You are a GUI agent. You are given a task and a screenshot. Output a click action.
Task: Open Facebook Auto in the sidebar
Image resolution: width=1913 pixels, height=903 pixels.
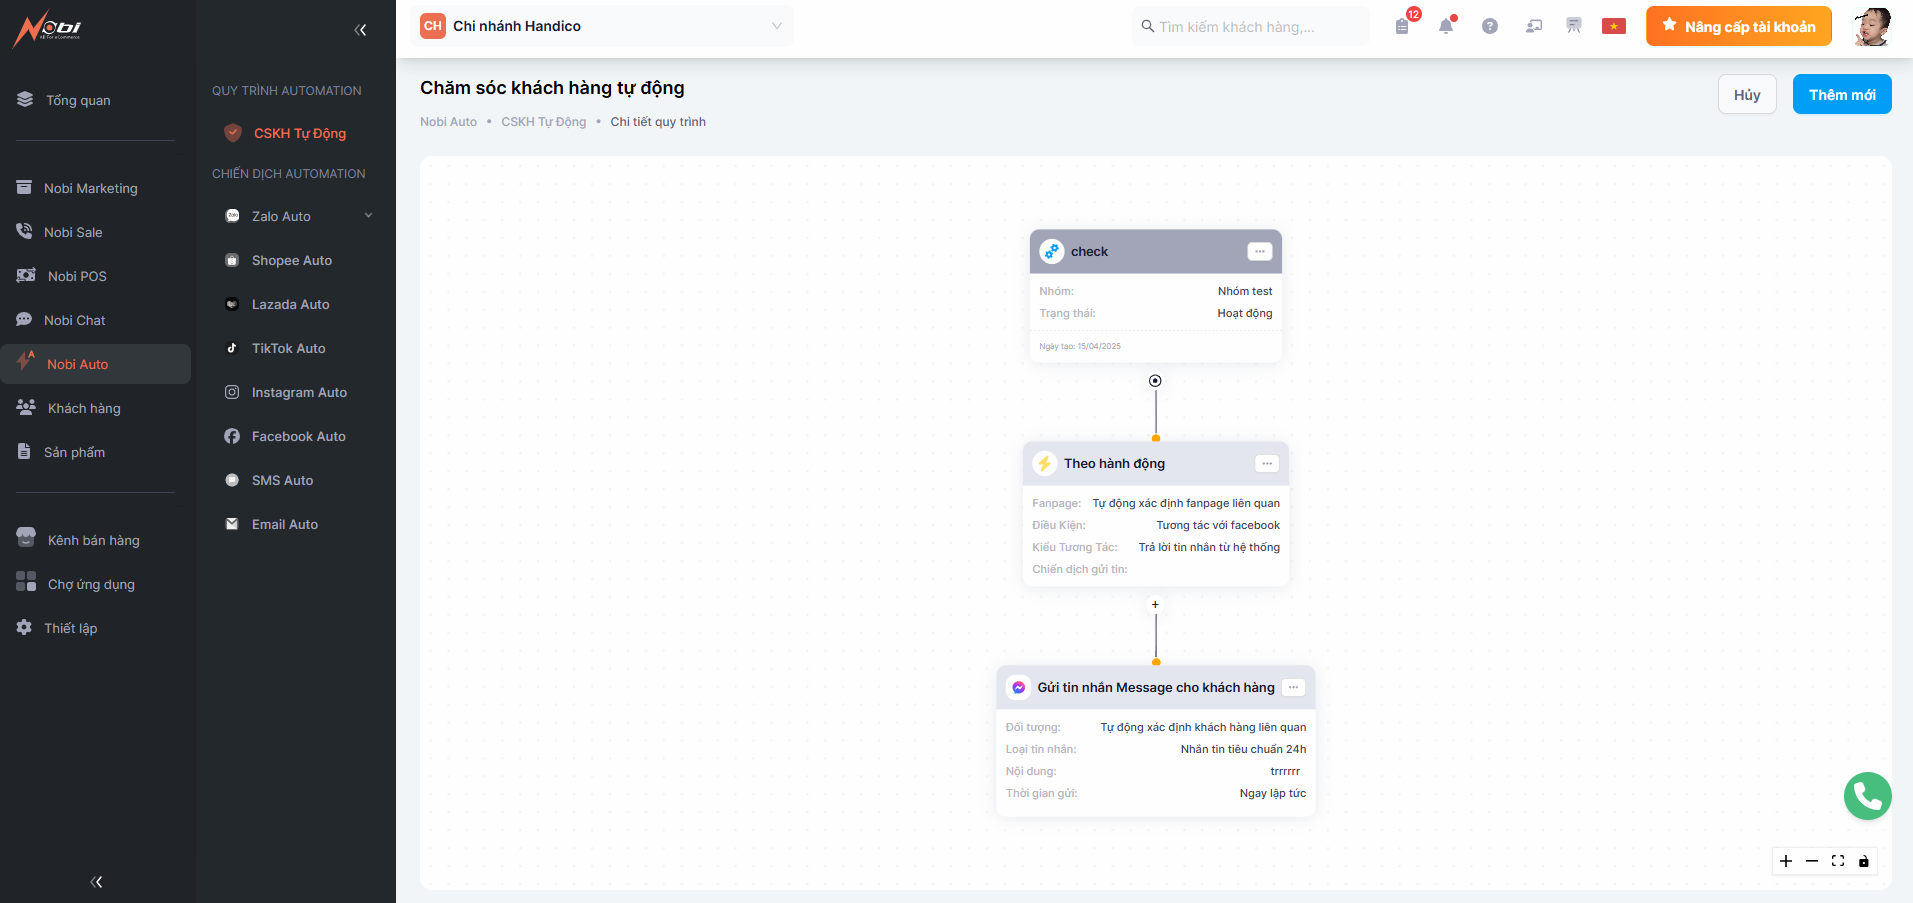(x=298, y=437)
